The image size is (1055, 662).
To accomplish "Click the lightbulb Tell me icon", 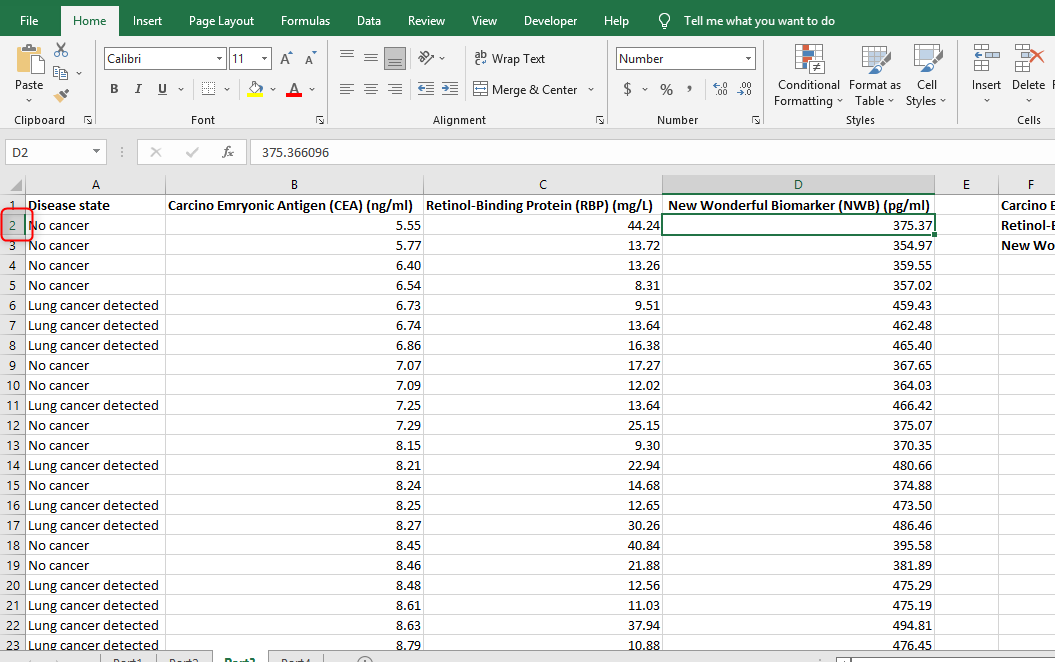I will point(664,21).
